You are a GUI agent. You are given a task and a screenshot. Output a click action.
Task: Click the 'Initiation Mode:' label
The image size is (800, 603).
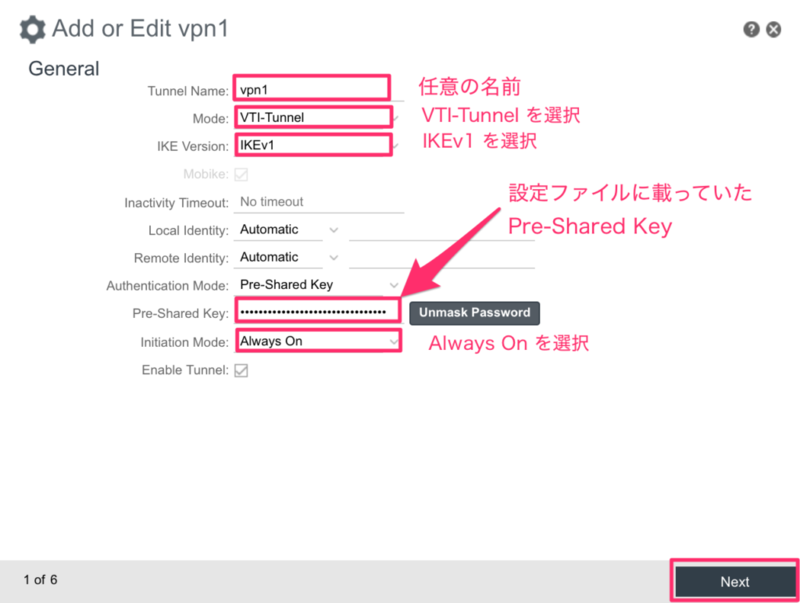(x=184, y=342)
